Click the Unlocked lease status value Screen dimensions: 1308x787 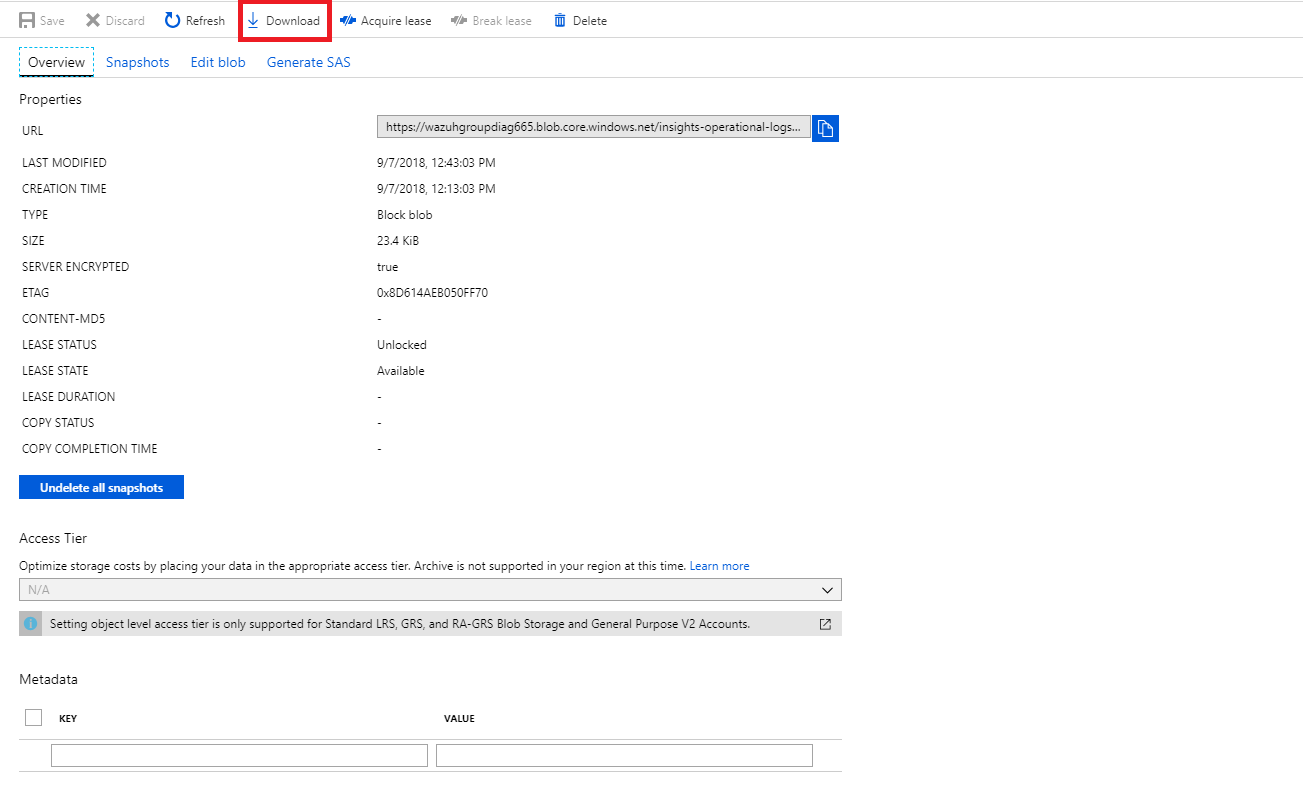(x=402, y=345)
